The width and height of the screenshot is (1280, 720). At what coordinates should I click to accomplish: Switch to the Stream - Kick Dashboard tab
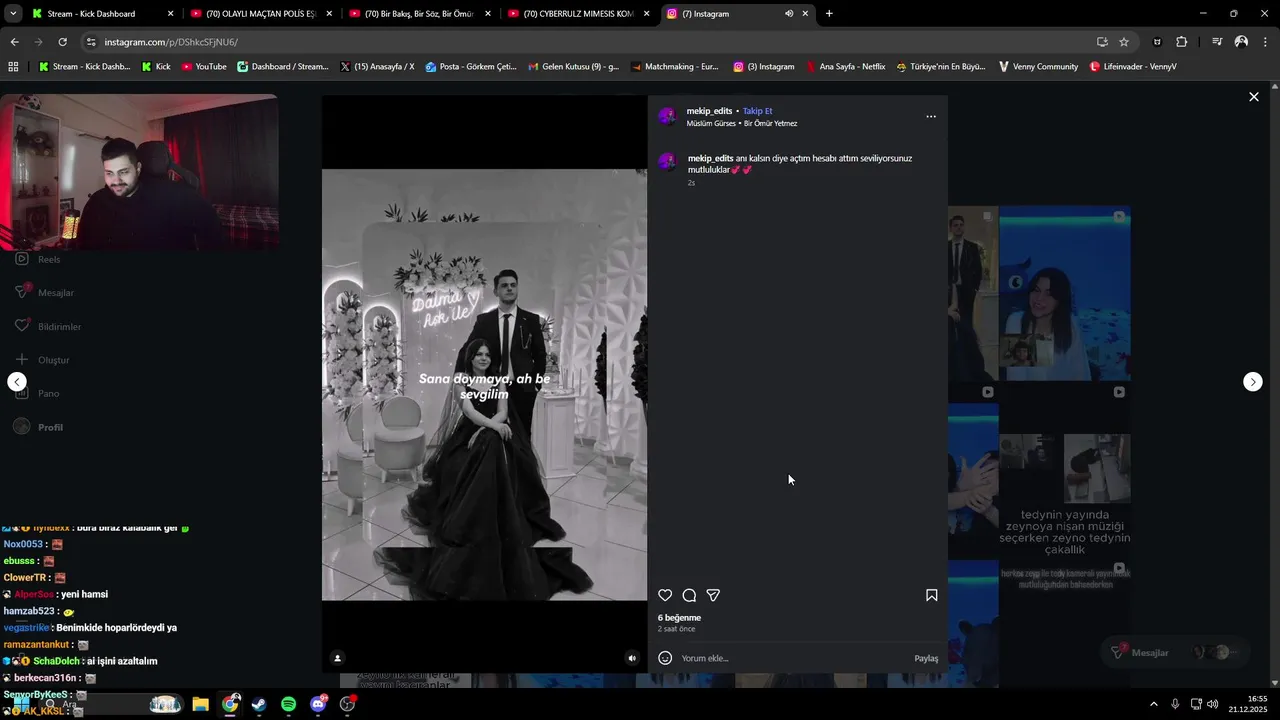tap(100, 14)
